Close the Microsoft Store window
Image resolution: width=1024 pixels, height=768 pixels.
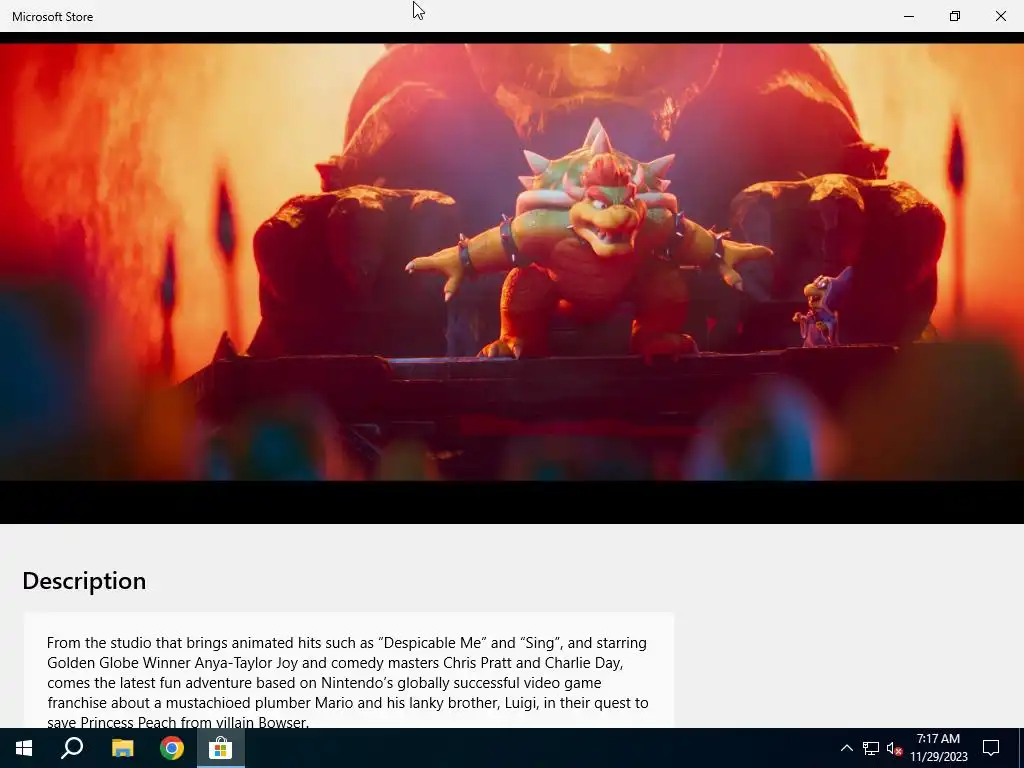[x=1000, y=16]
